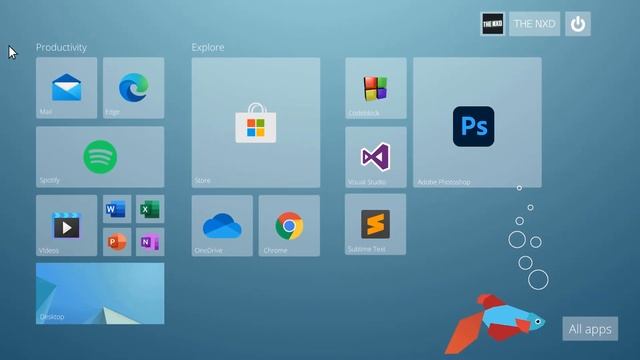Viewport: 640px width, 360px height.
Task: Open the Videos tile
Action: tap(67, 225)
